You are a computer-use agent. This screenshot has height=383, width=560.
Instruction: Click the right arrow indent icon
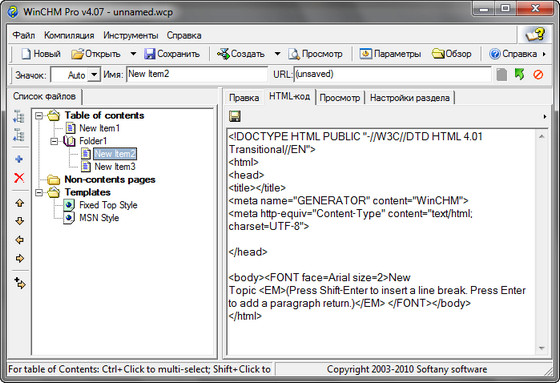20,258
